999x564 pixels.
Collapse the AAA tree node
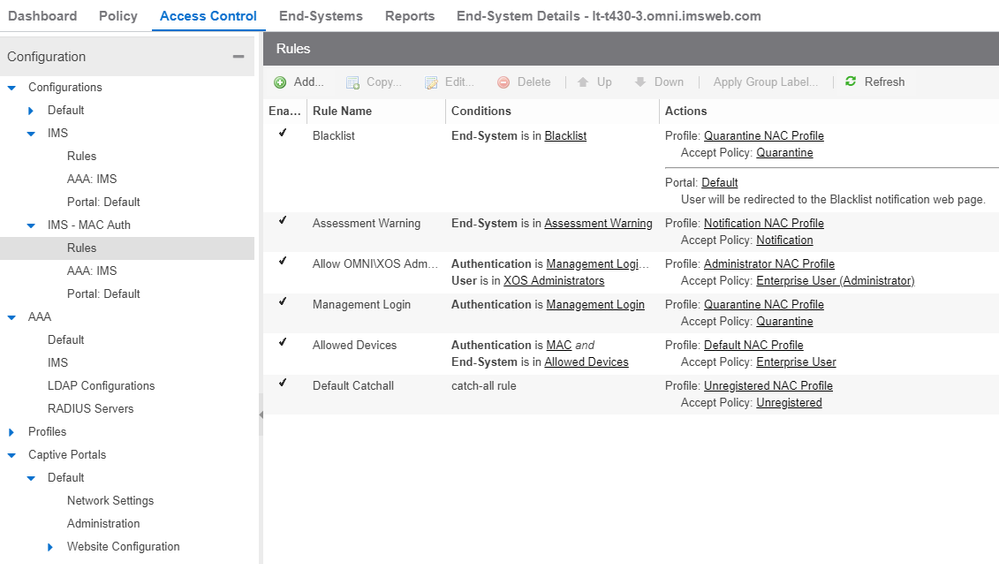click(x=12, y=317)
